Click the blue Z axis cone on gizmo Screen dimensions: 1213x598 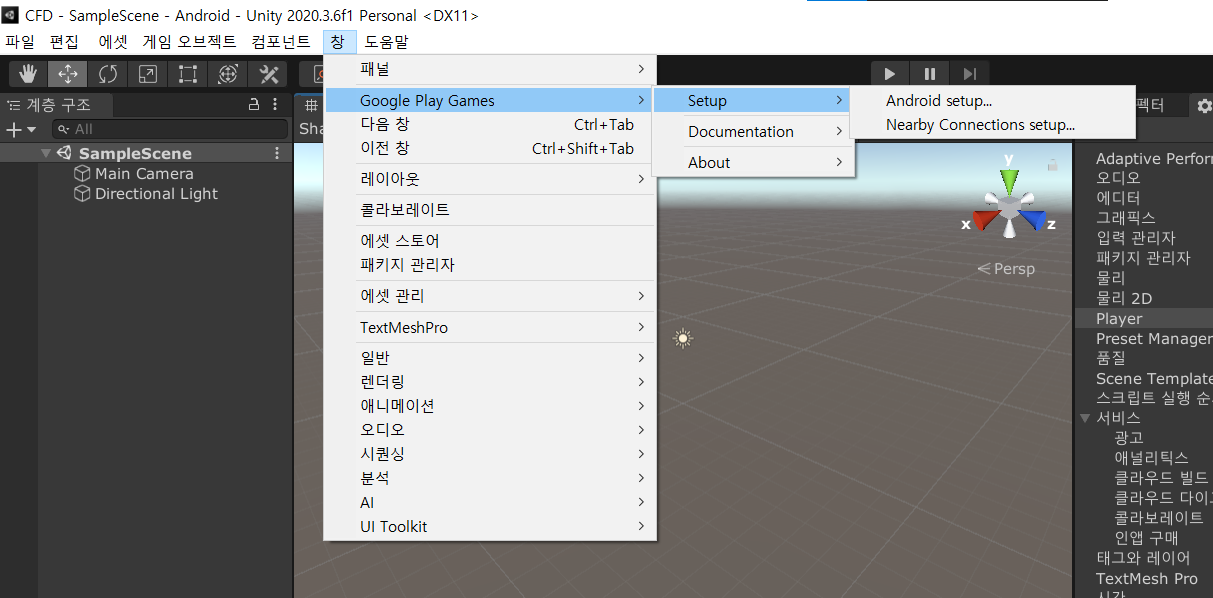[x=1033, y=220]
